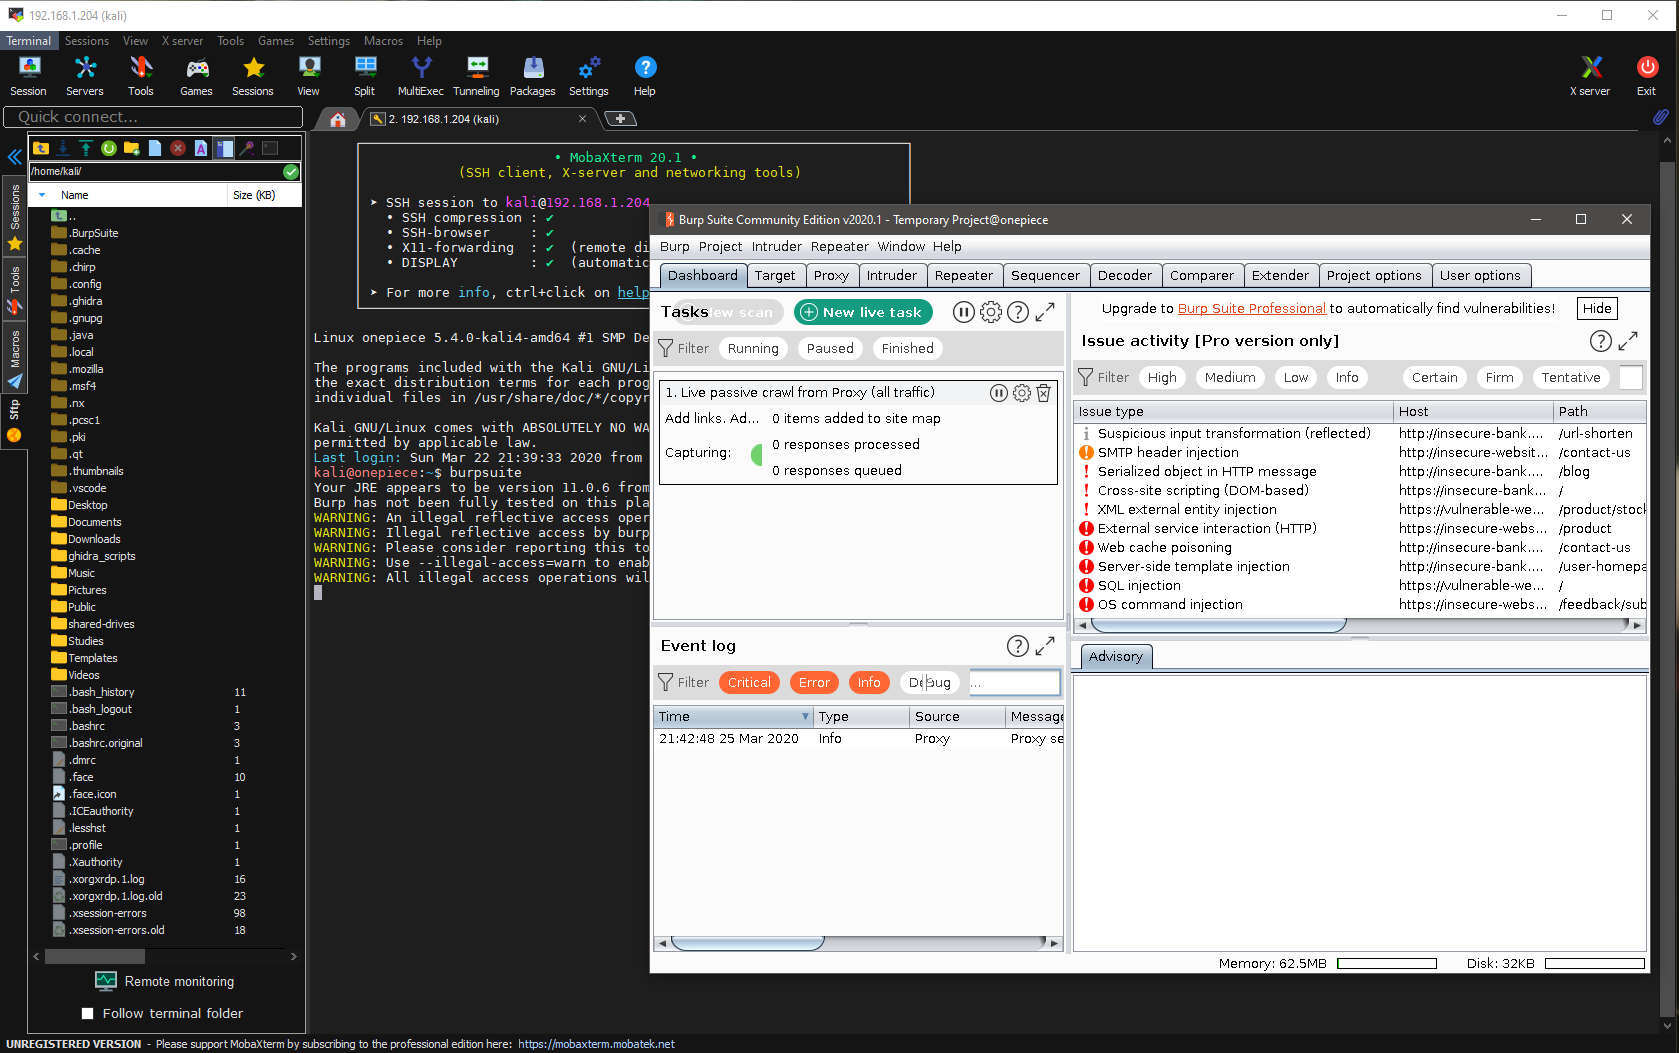The width and height of the screenshot is (1679, 1053).
Task: Toggle the Finished task filter
Action: 907,348
